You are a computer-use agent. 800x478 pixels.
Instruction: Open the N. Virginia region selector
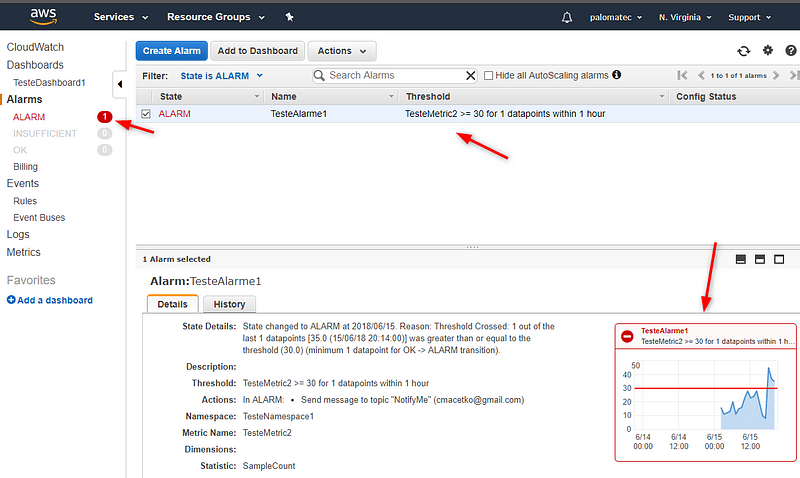click(685, 17)
